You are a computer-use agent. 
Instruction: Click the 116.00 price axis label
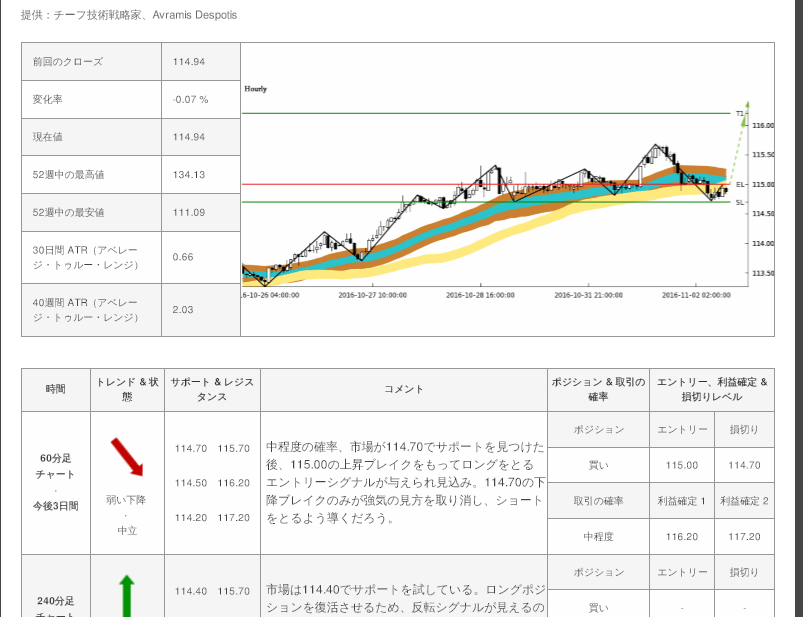[763, 125]
